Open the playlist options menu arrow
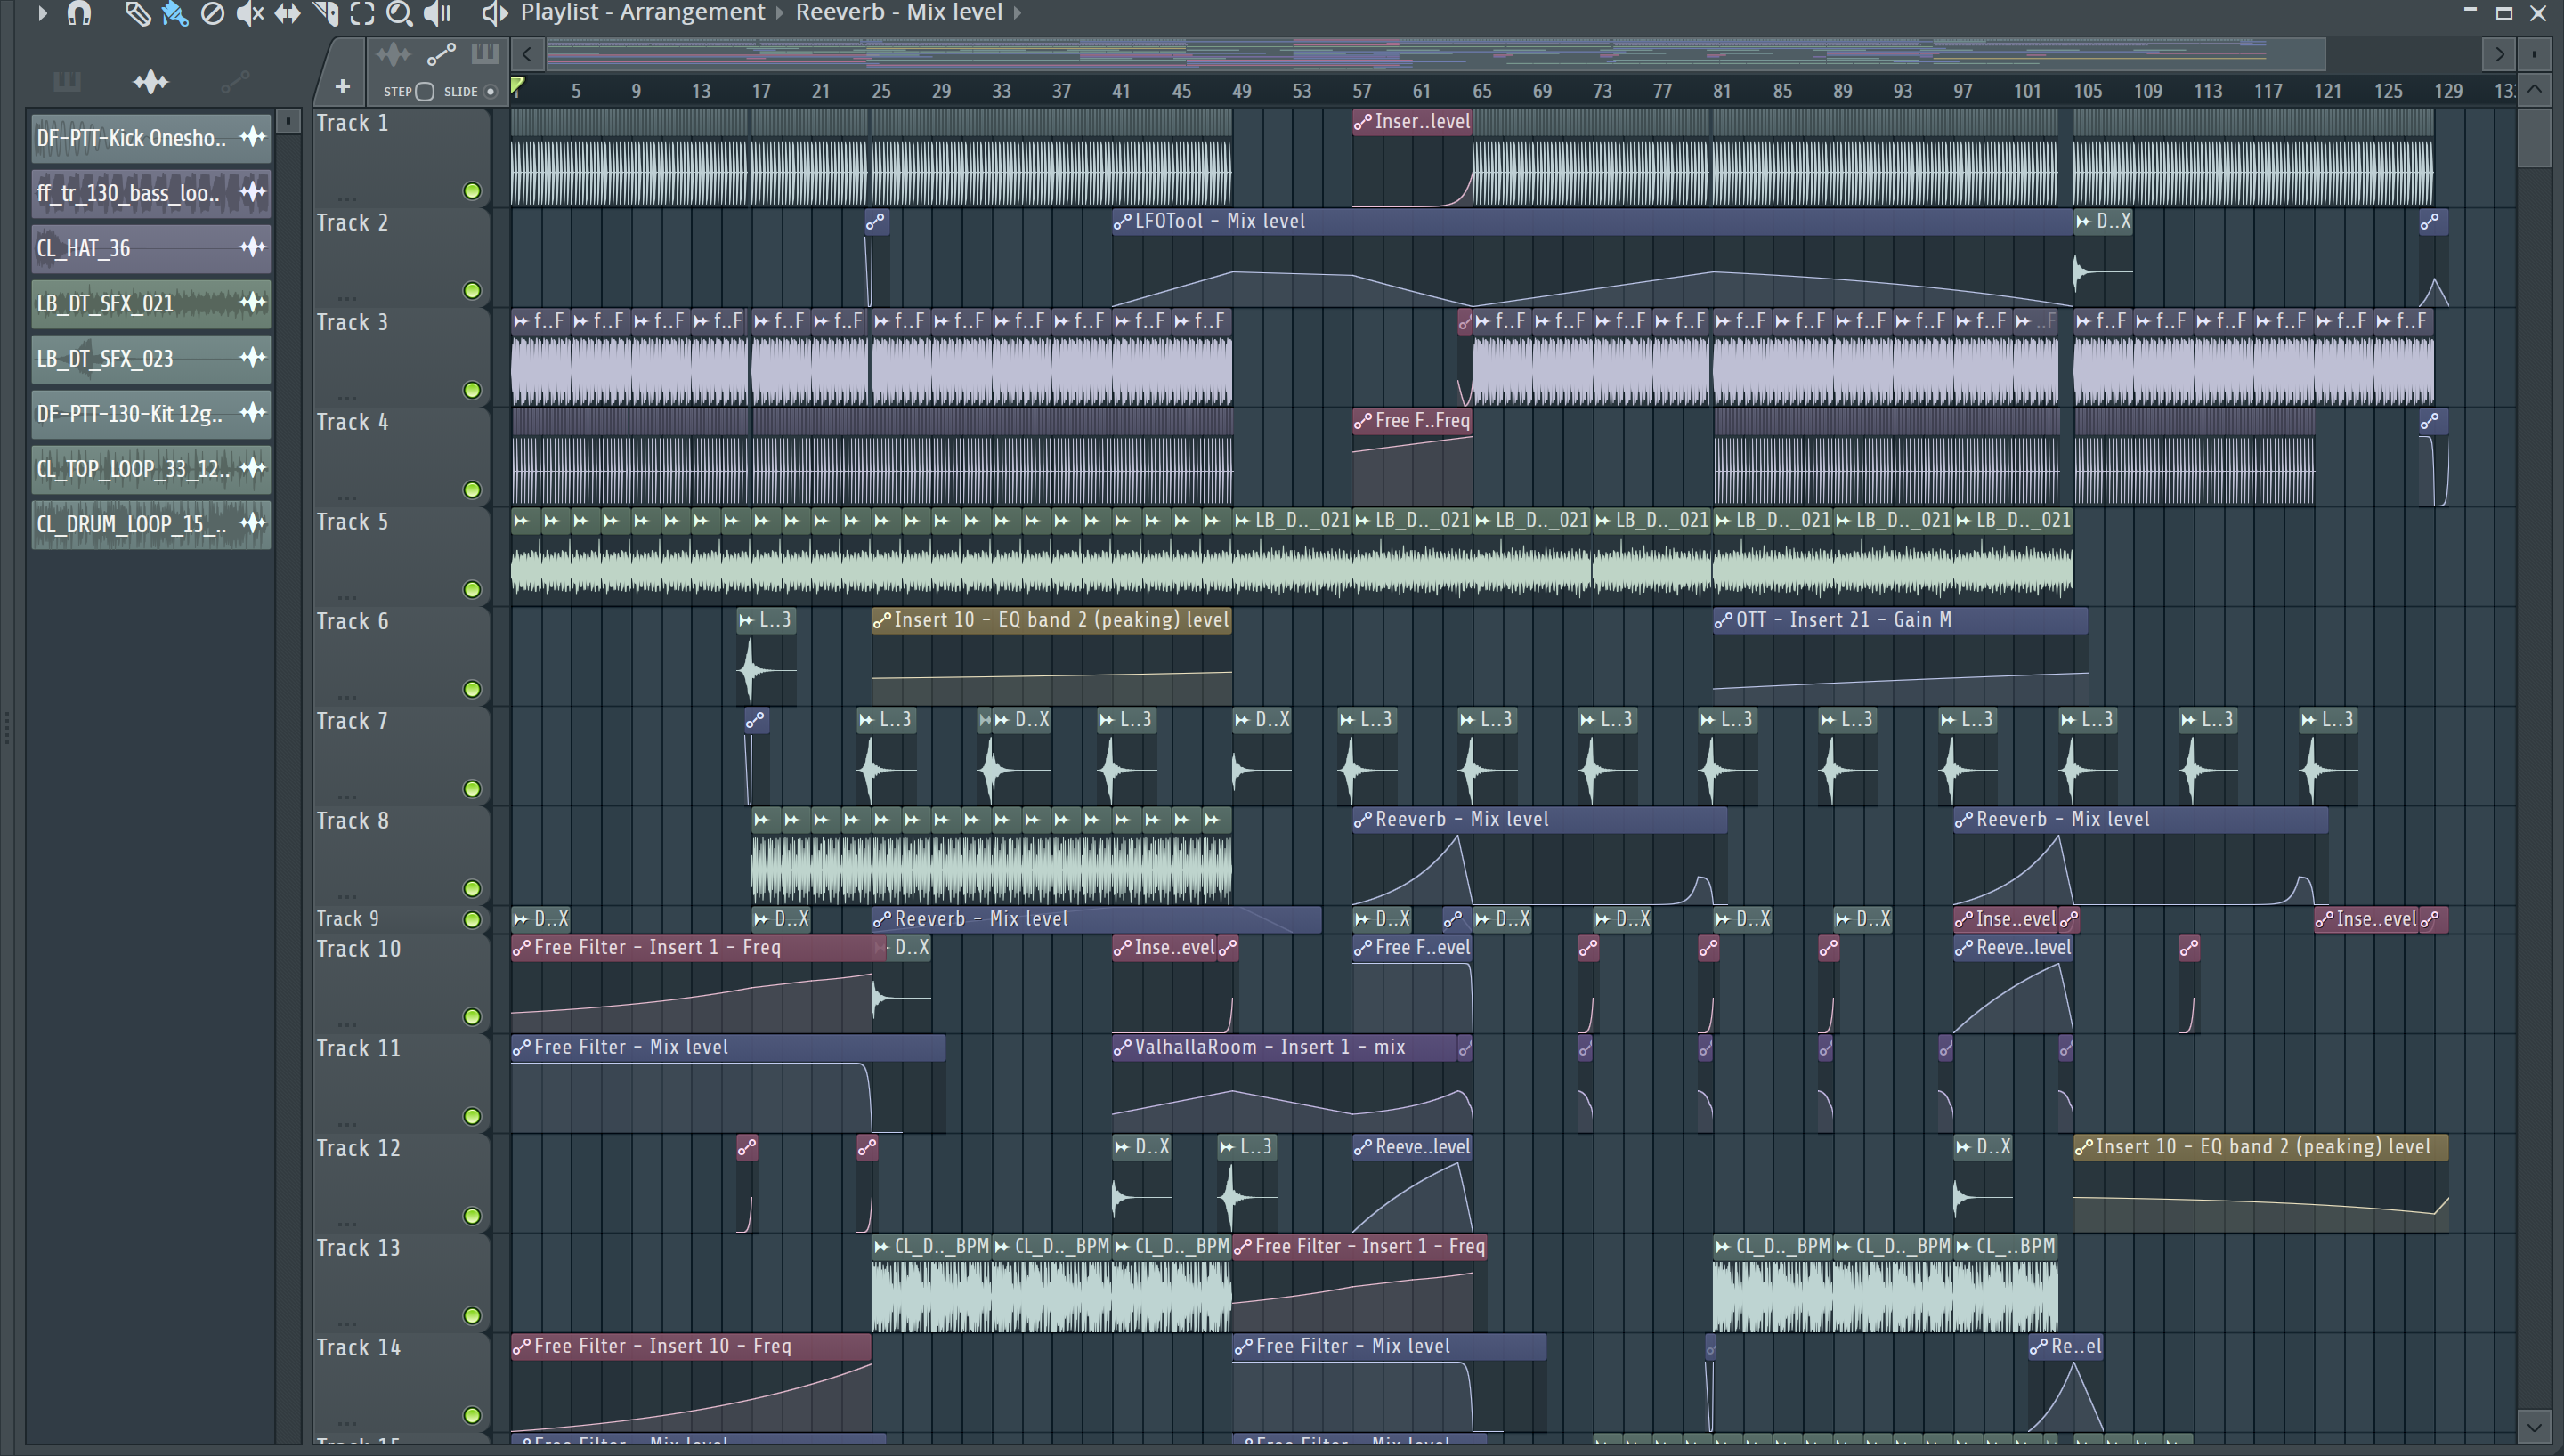The height and width of the screenshot is (1456, 2564). 42,13
